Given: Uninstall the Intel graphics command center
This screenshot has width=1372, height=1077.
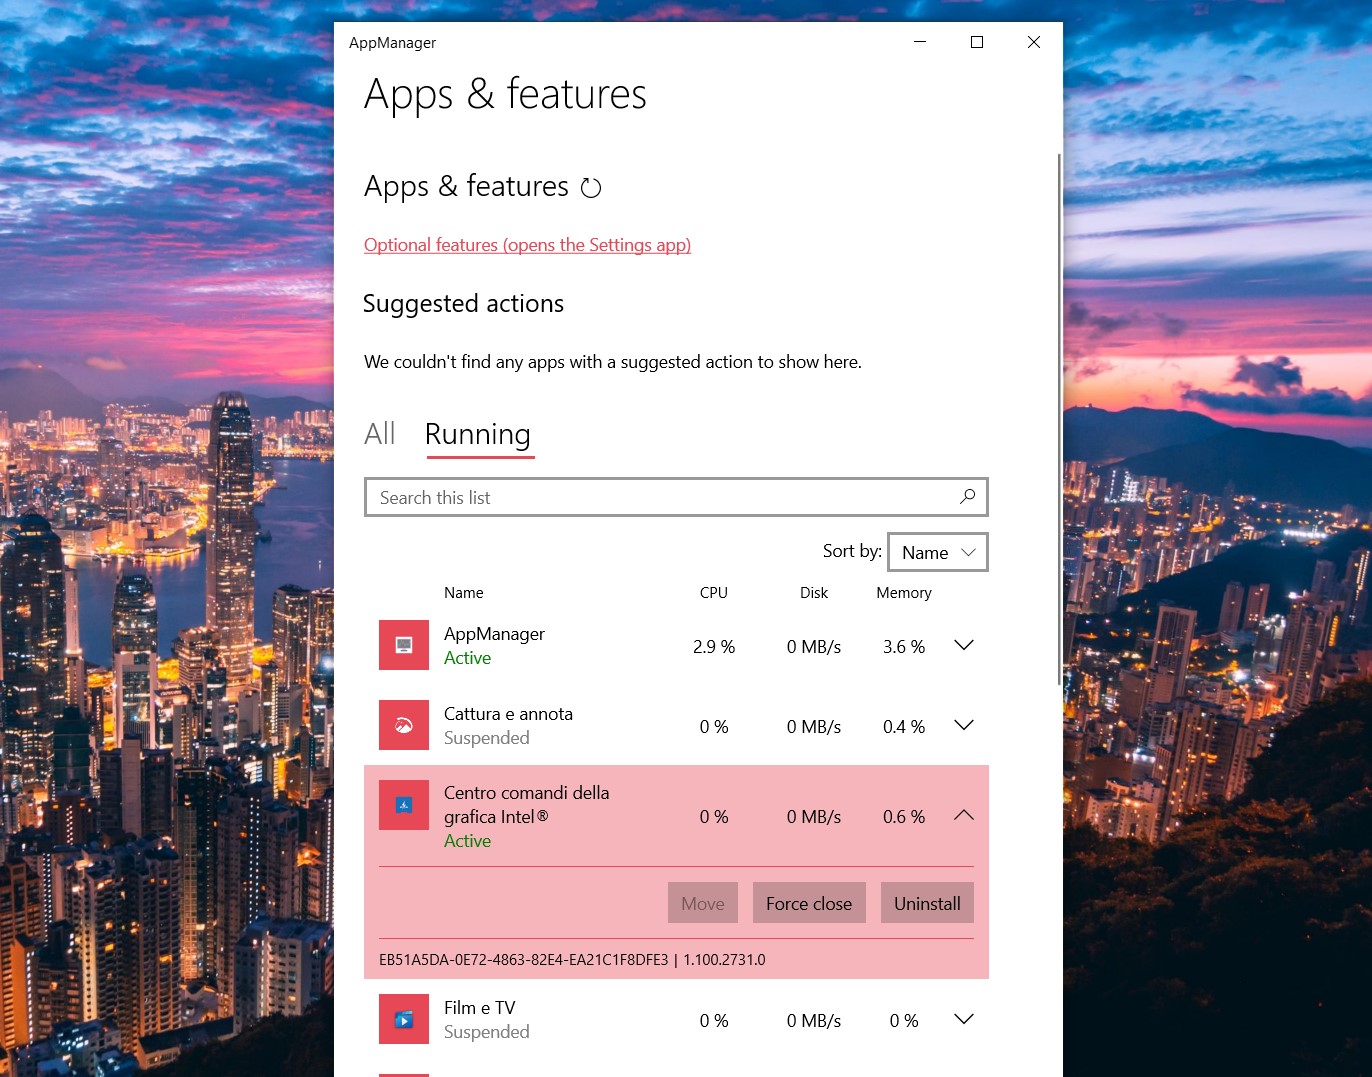Looking at the screenshot, I should click(x=927, y=903).
